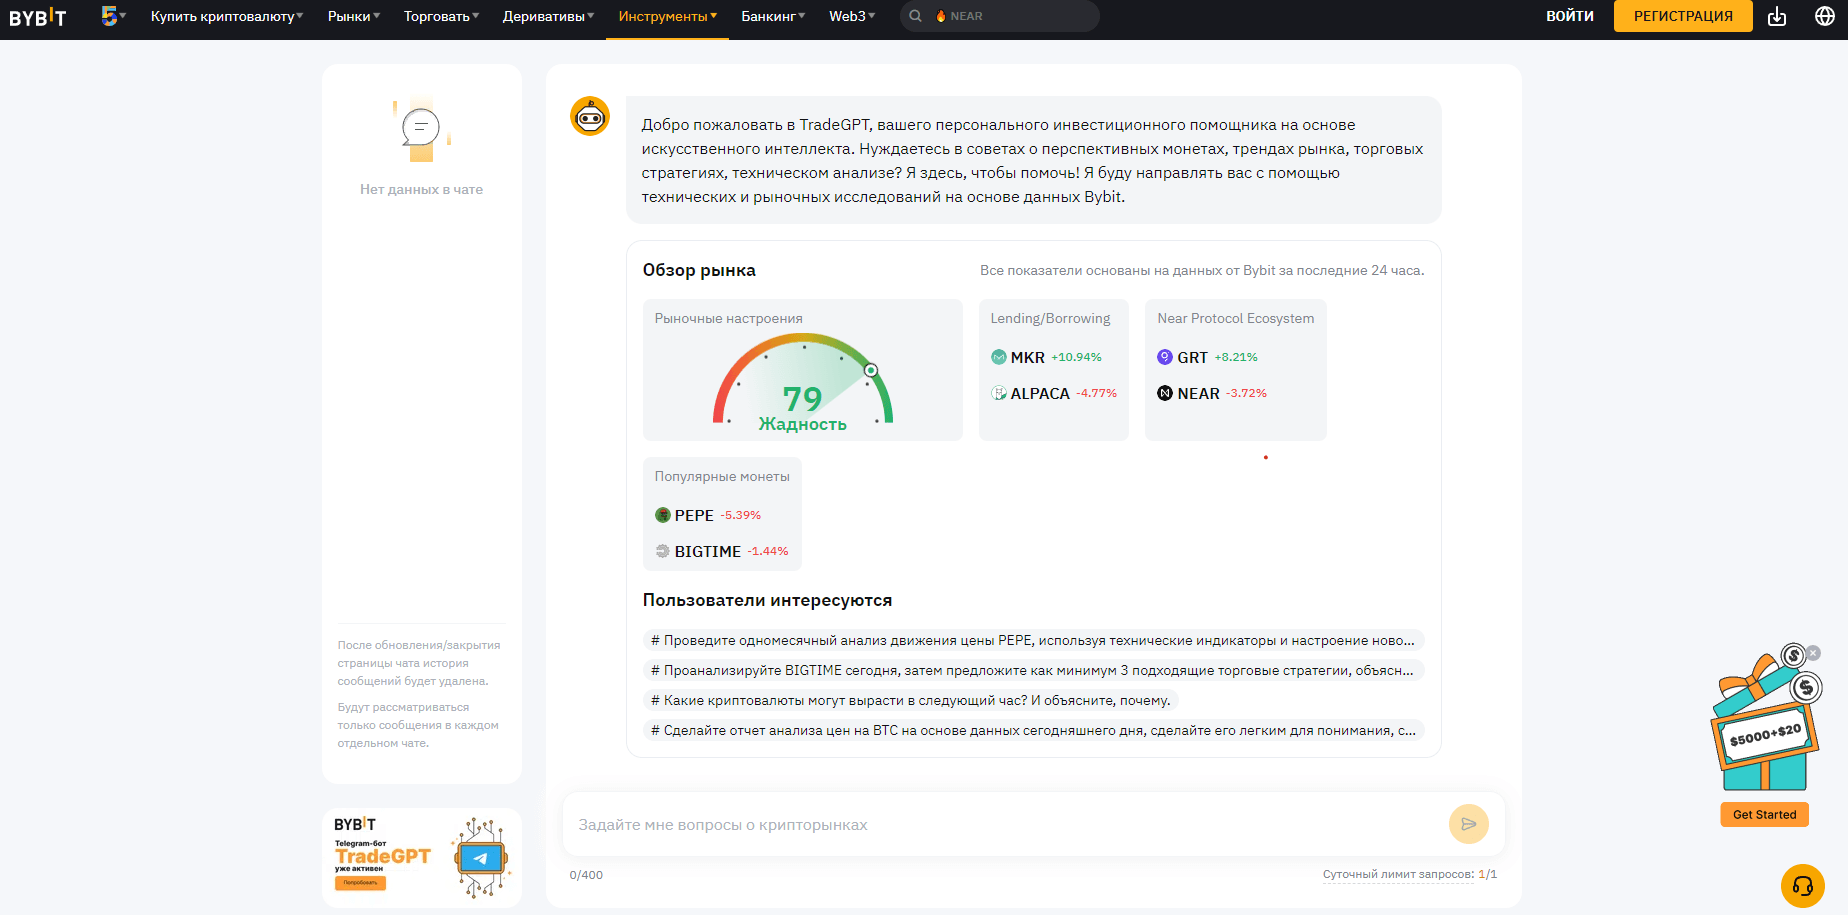
Task: Click the ВОЙТИ login link
Action: [1569, 16]
